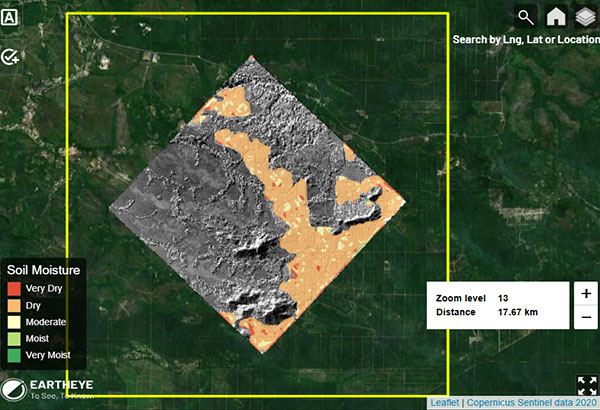Image resolution: width=600 pixels, height=410 pixels.
Task: Click the Moderate pale yellow legend swatch
Action: pyautogui.click(x=14, y=322)
